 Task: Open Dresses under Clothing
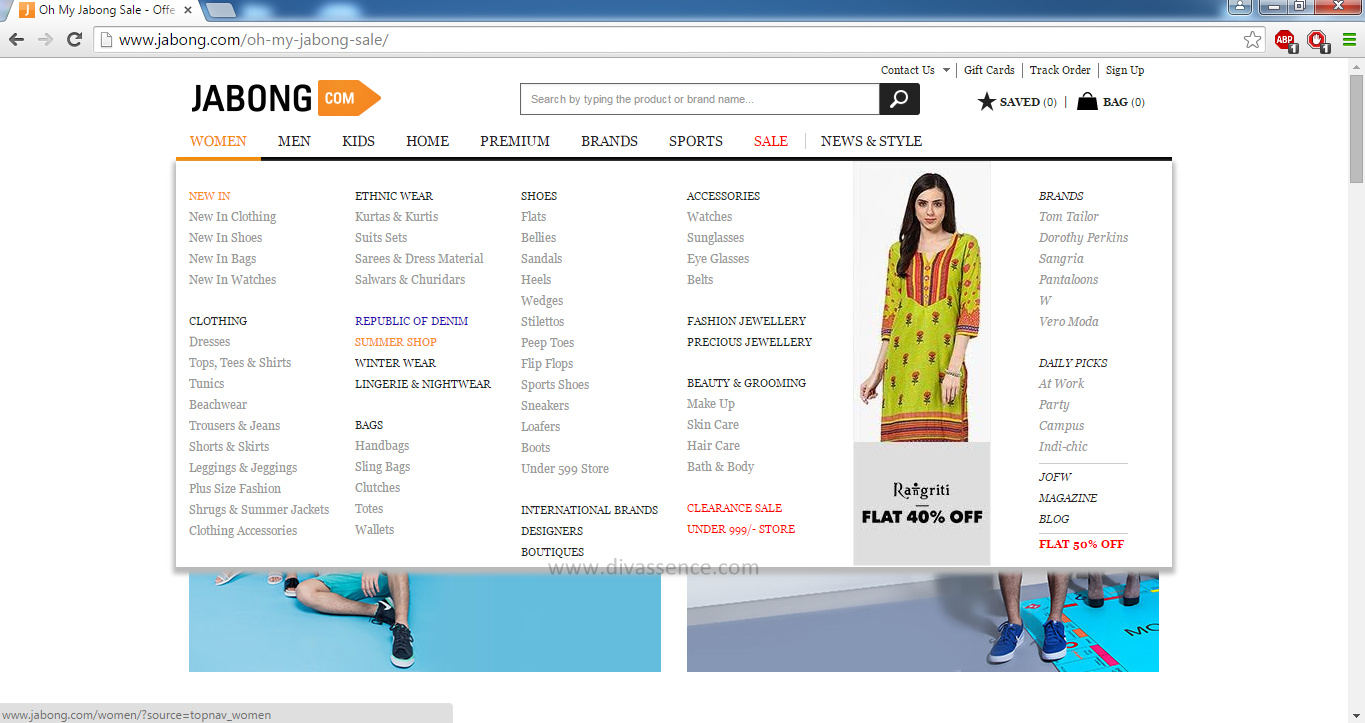point(209,342)
